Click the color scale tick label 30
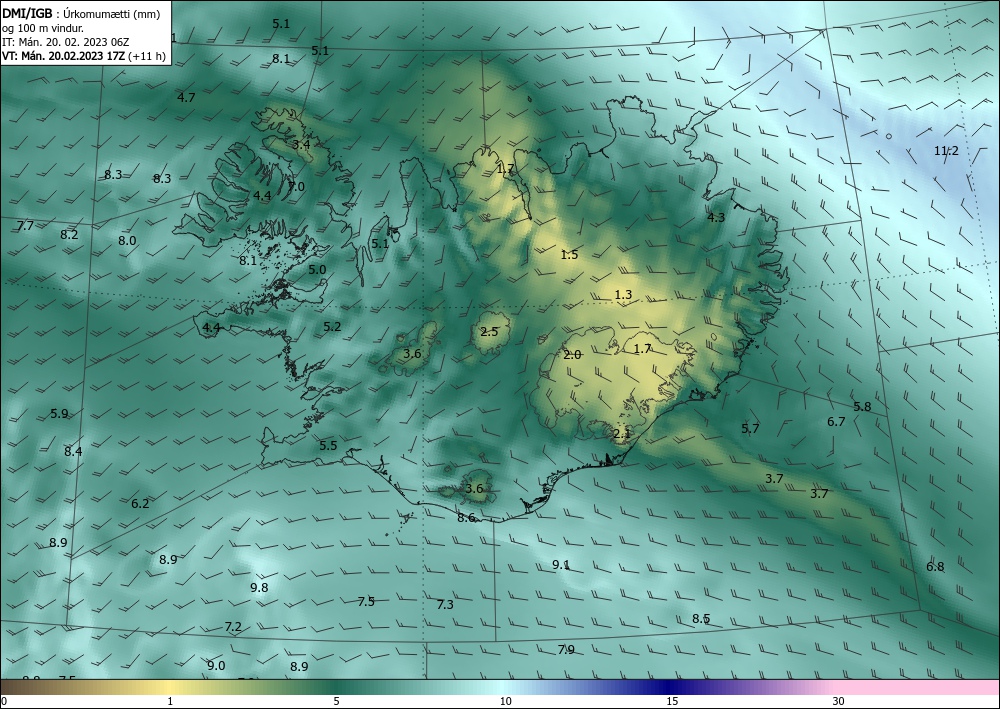Image resolution: width=1000 pixels, height=709 pixels. [x=839, y=701]
